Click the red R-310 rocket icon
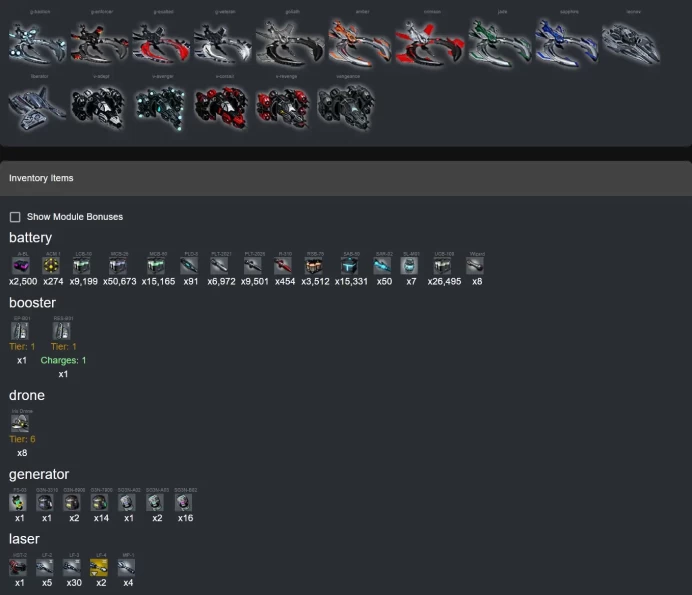 (283, 266)
